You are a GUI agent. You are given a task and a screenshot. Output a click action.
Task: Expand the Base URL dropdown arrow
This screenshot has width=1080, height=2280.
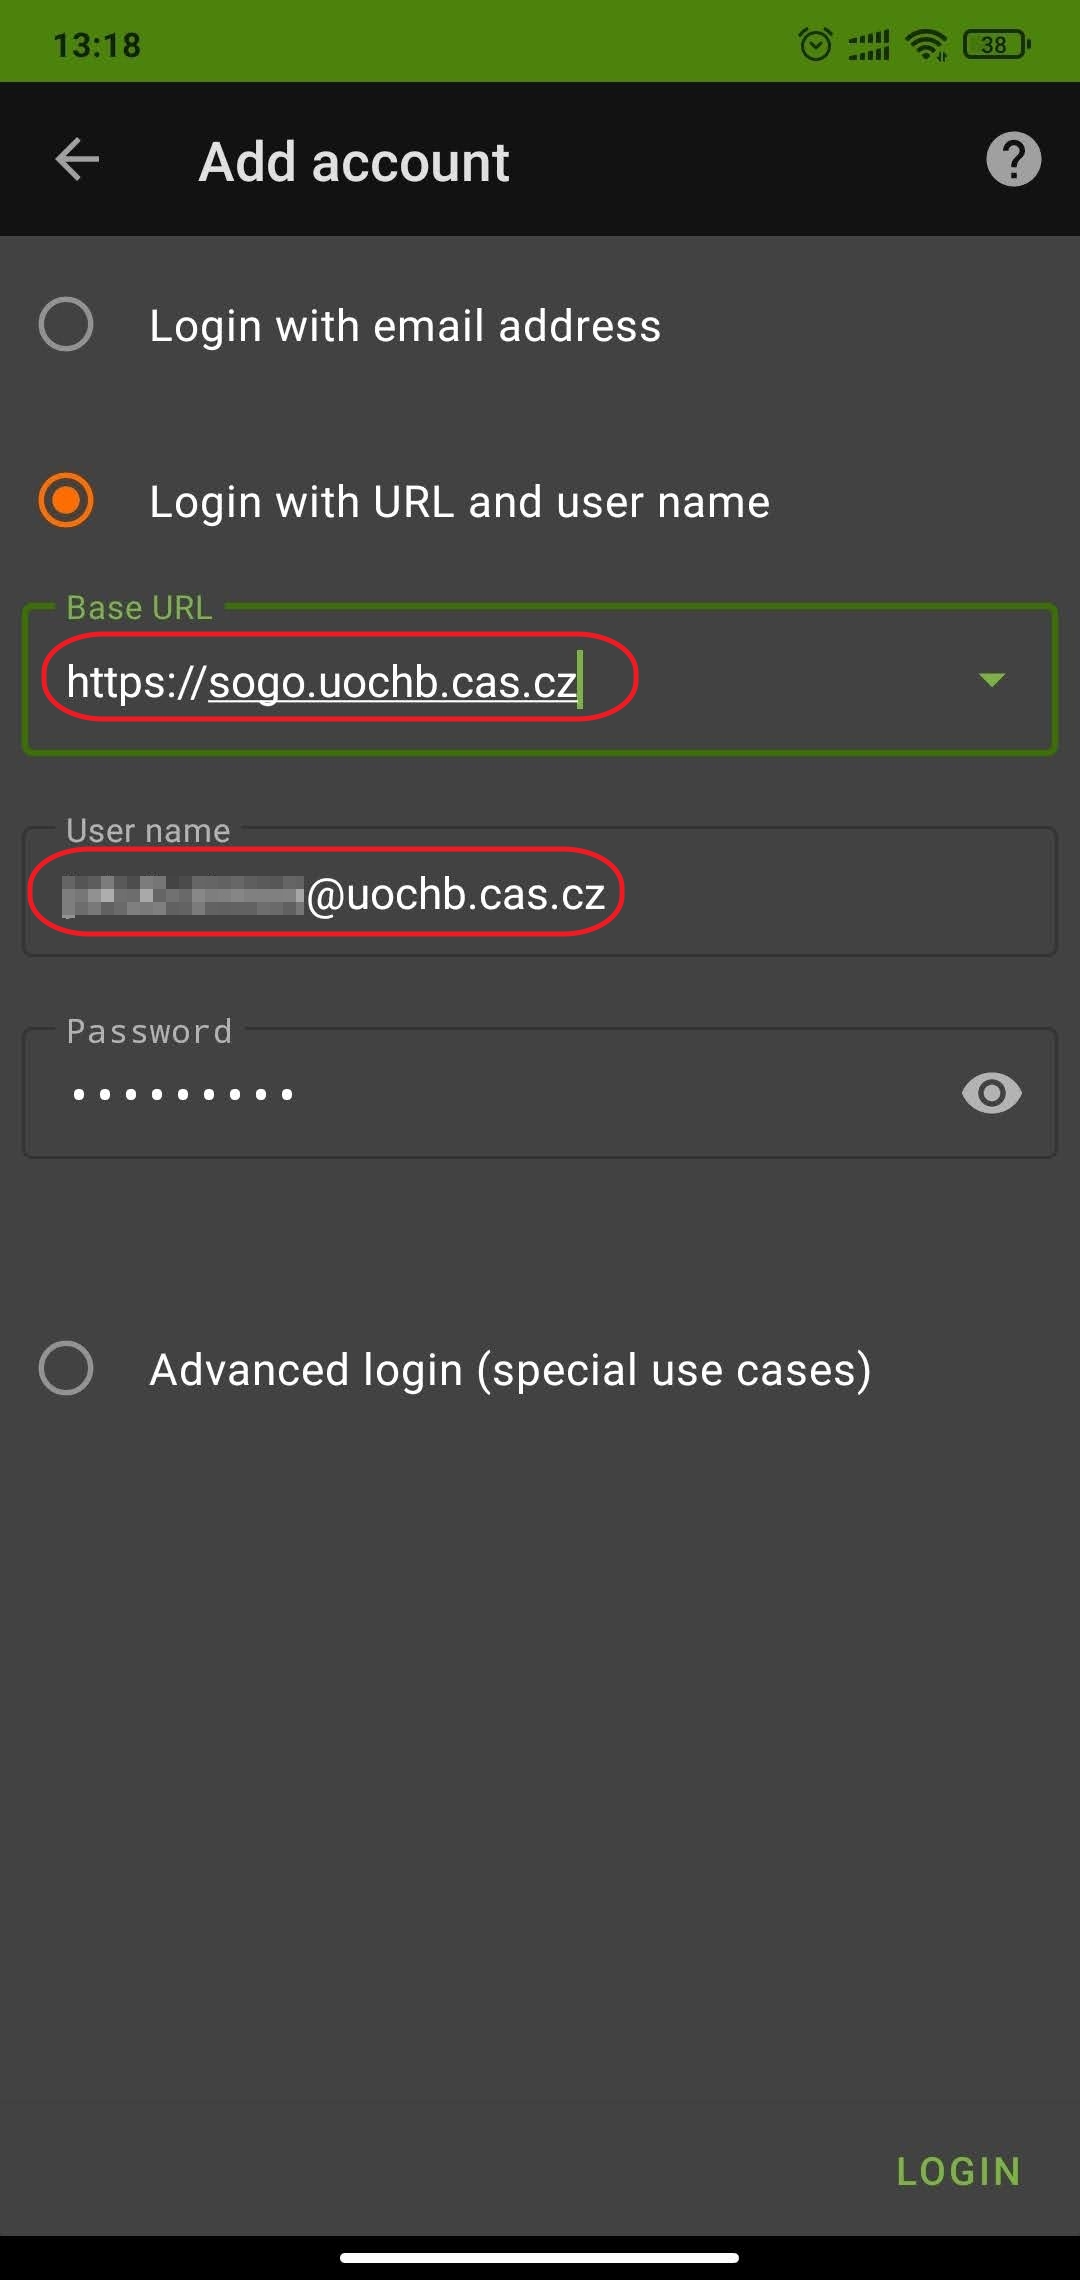tap(991, 680)
